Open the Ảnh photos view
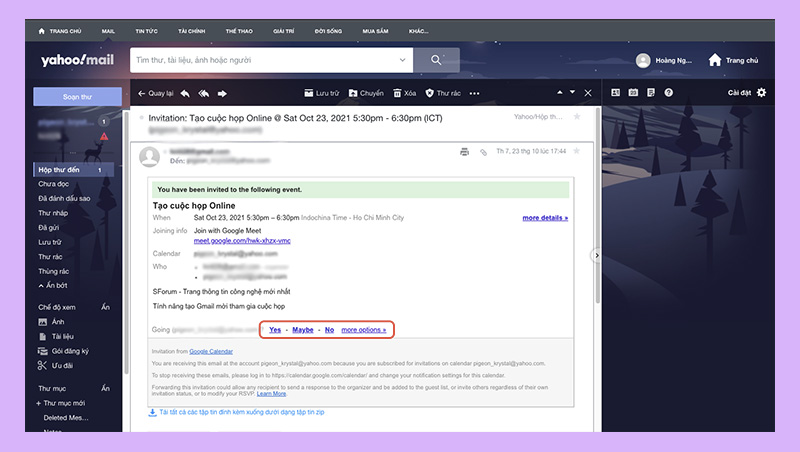Viewport: 800px width, 452px height. (52, 321)
